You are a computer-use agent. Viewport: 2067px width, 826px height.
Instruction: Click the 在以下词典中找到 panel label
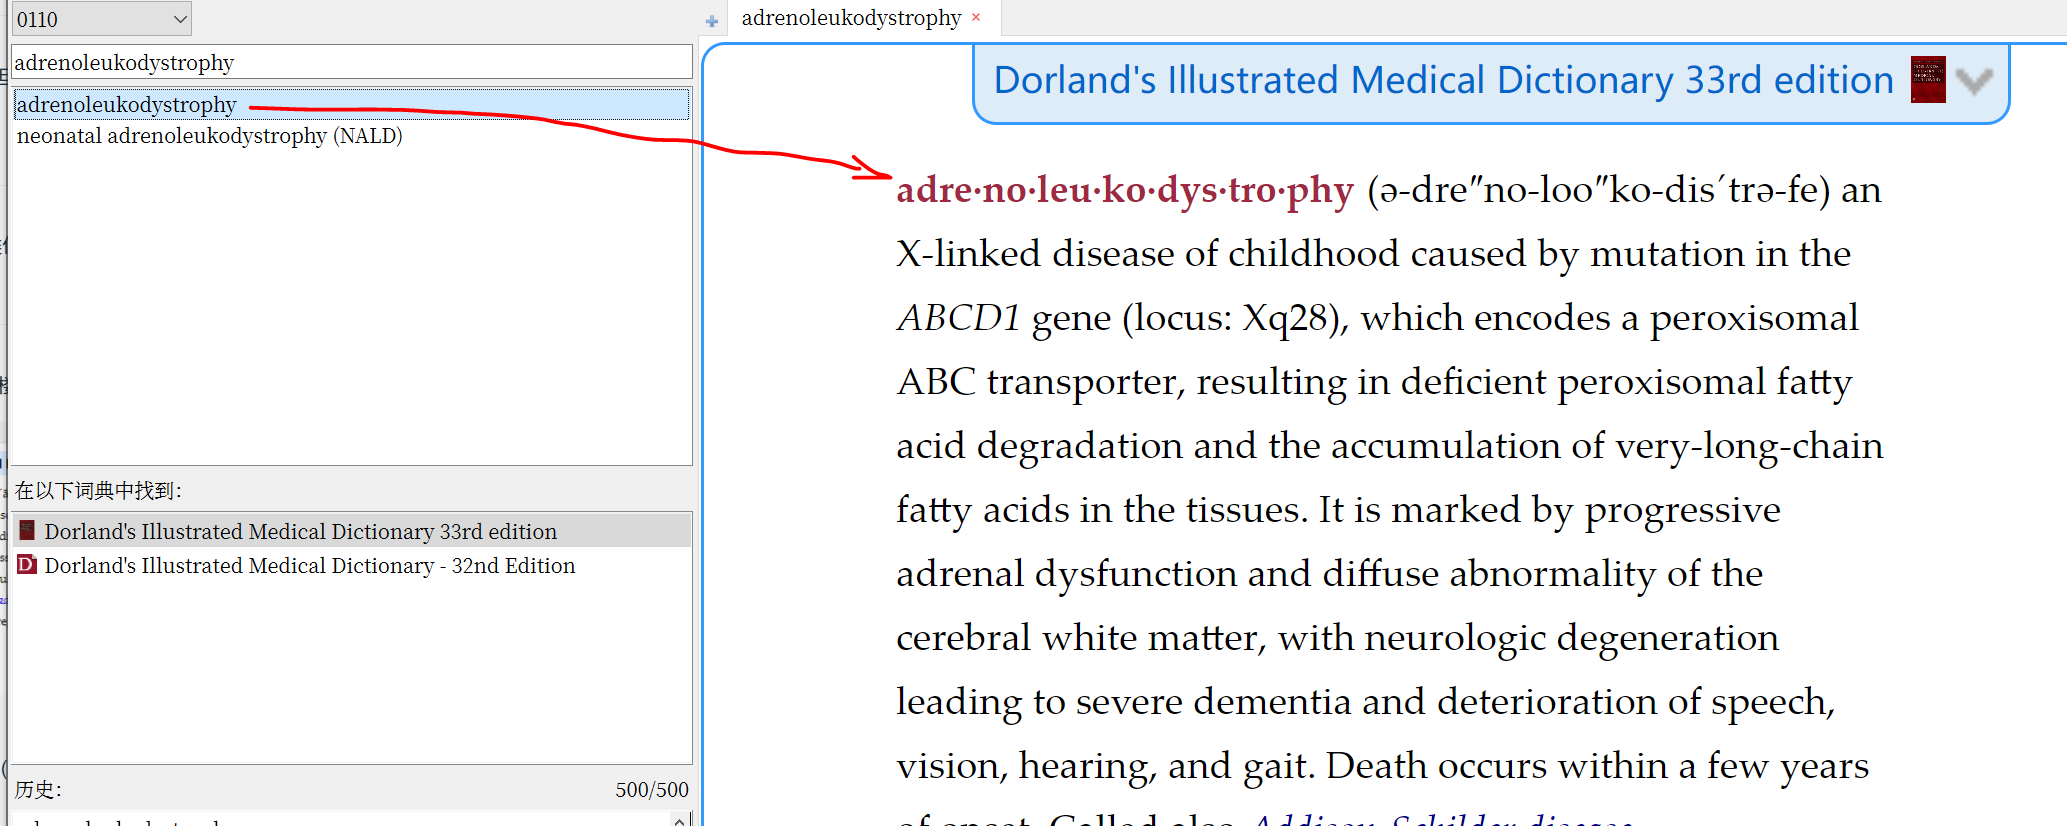98,490
